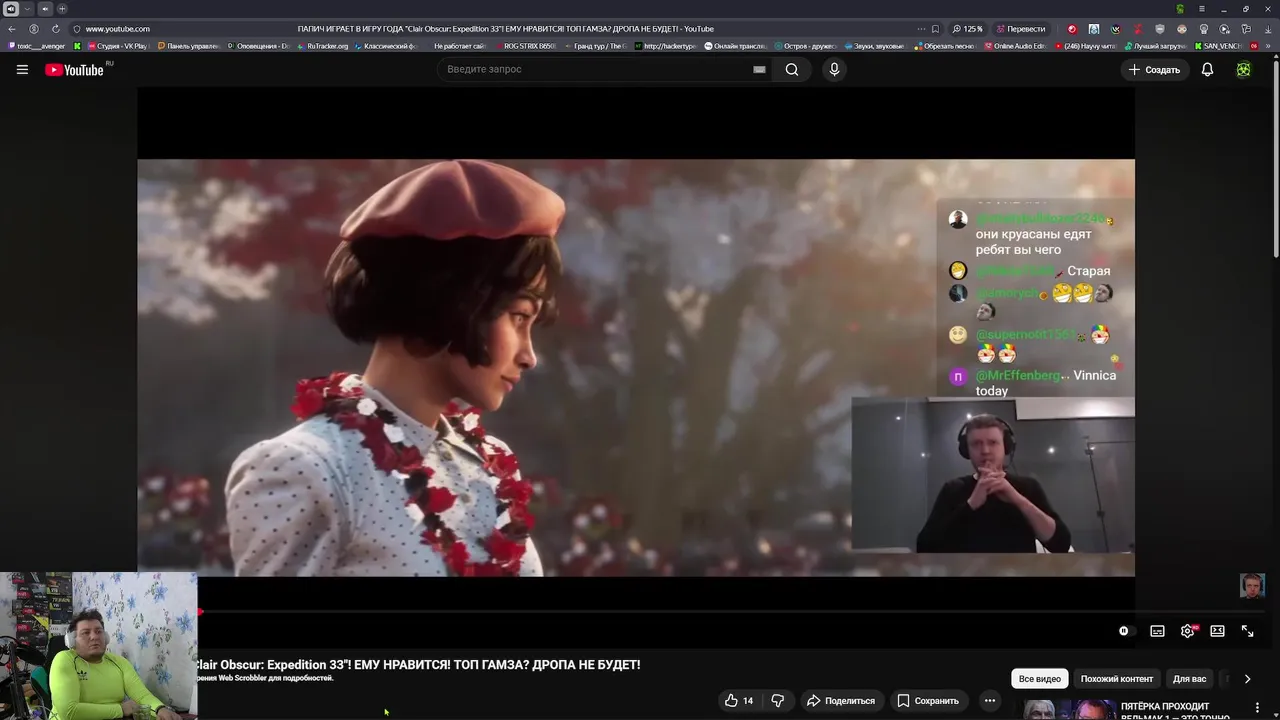Toggle subtitles in the video player
This screenshot has width=1280, height=720.
coord(1157,631)
